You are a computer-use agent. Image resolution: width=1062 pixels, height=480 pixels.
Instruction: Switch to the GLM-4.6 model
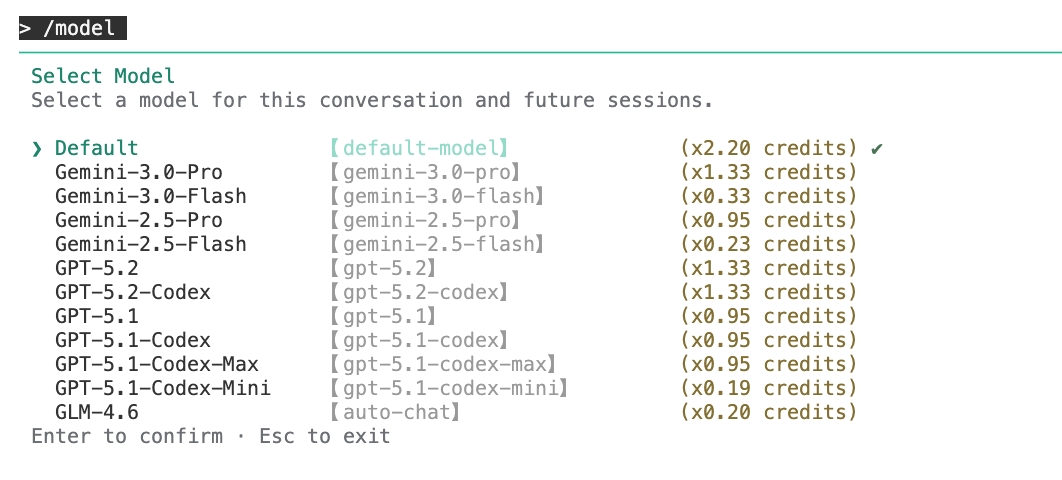point(97,412)
